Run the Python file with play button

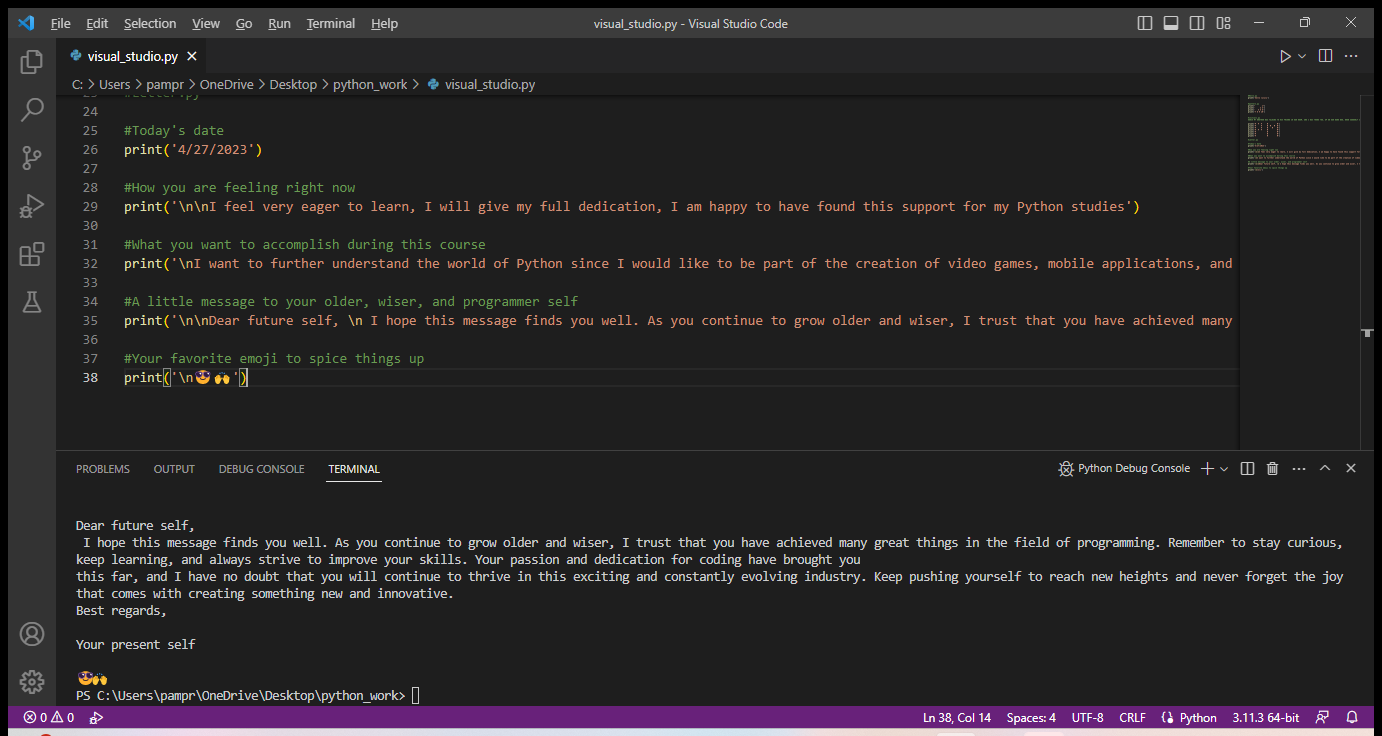[x=1285, y=57]
